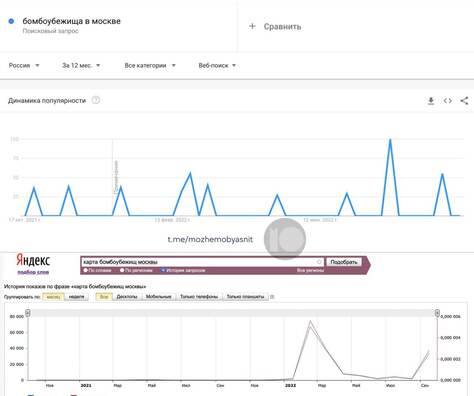Image resolution: width=474 pixels, height=396 pixels.
Task: Edit the бомбоубежища в москве search term
Action: (x=71, y=21)
